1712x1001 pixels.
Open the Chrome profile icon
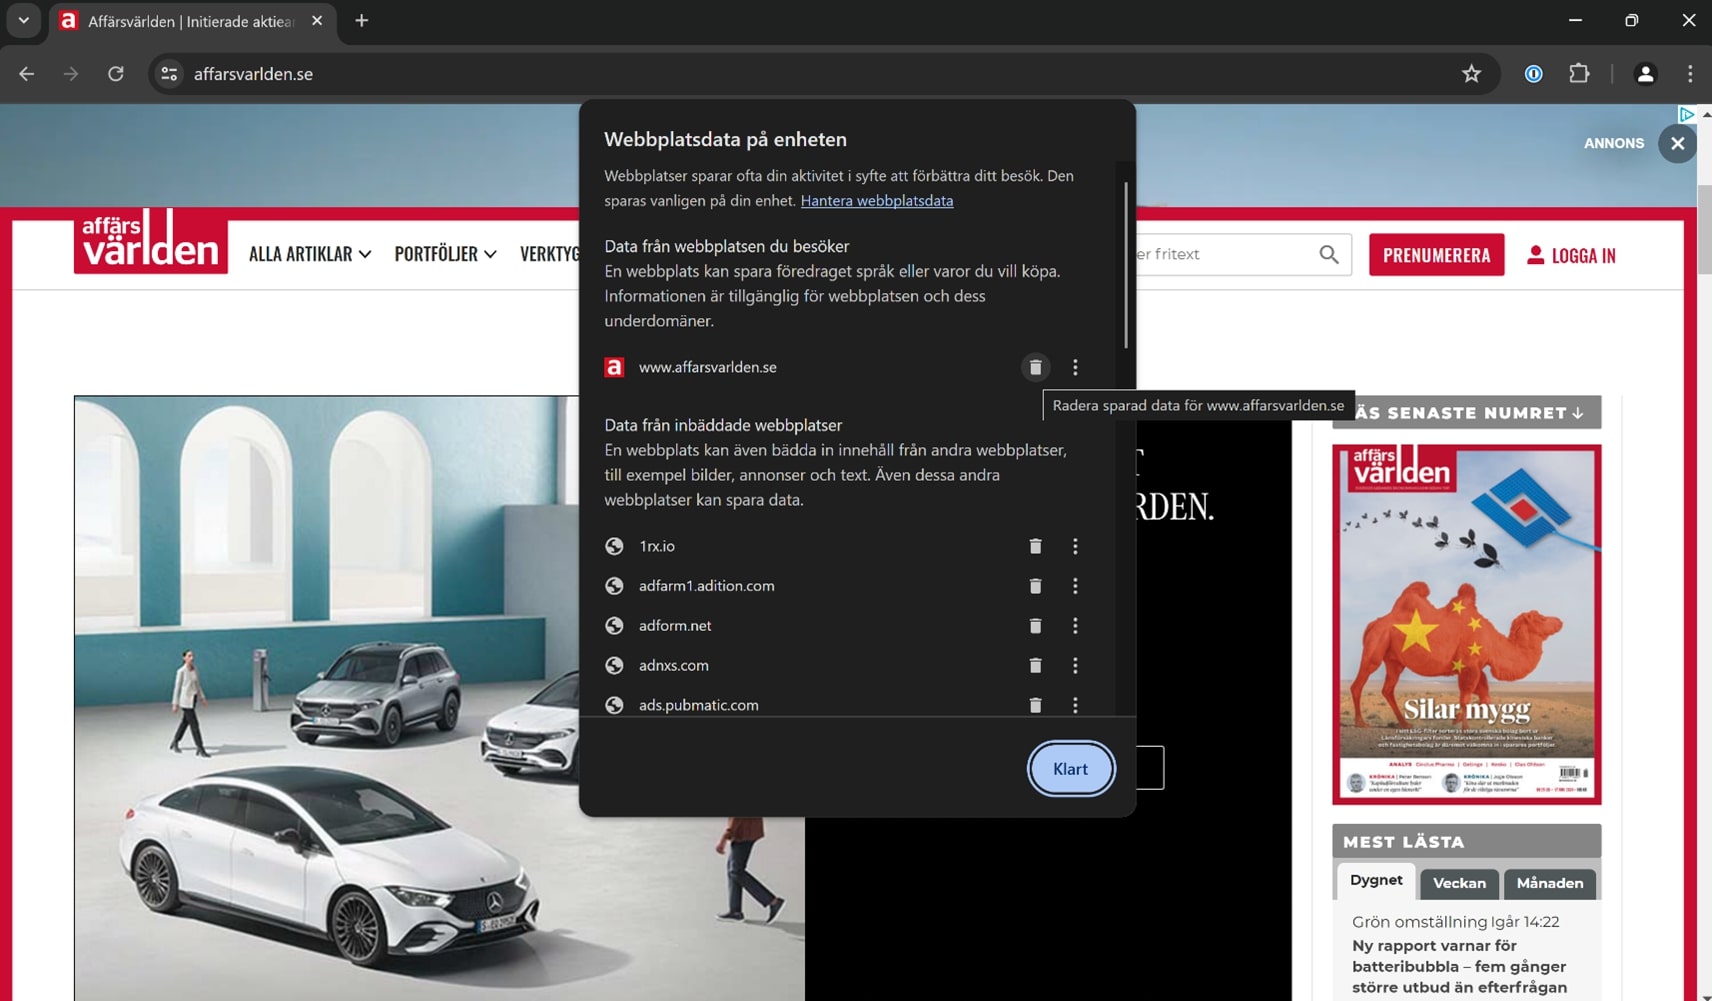point(1645,74)
